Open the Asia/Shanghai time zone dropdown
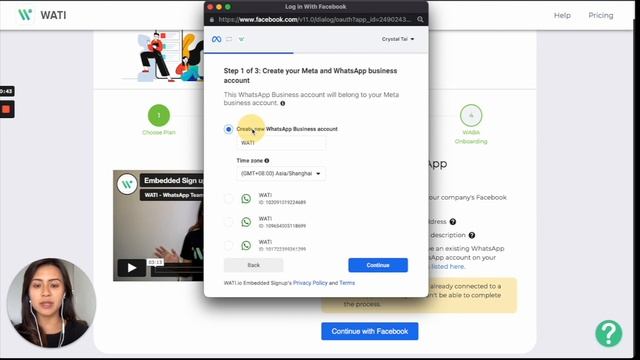This screenshot has height=360, width=640. point(281,173)
